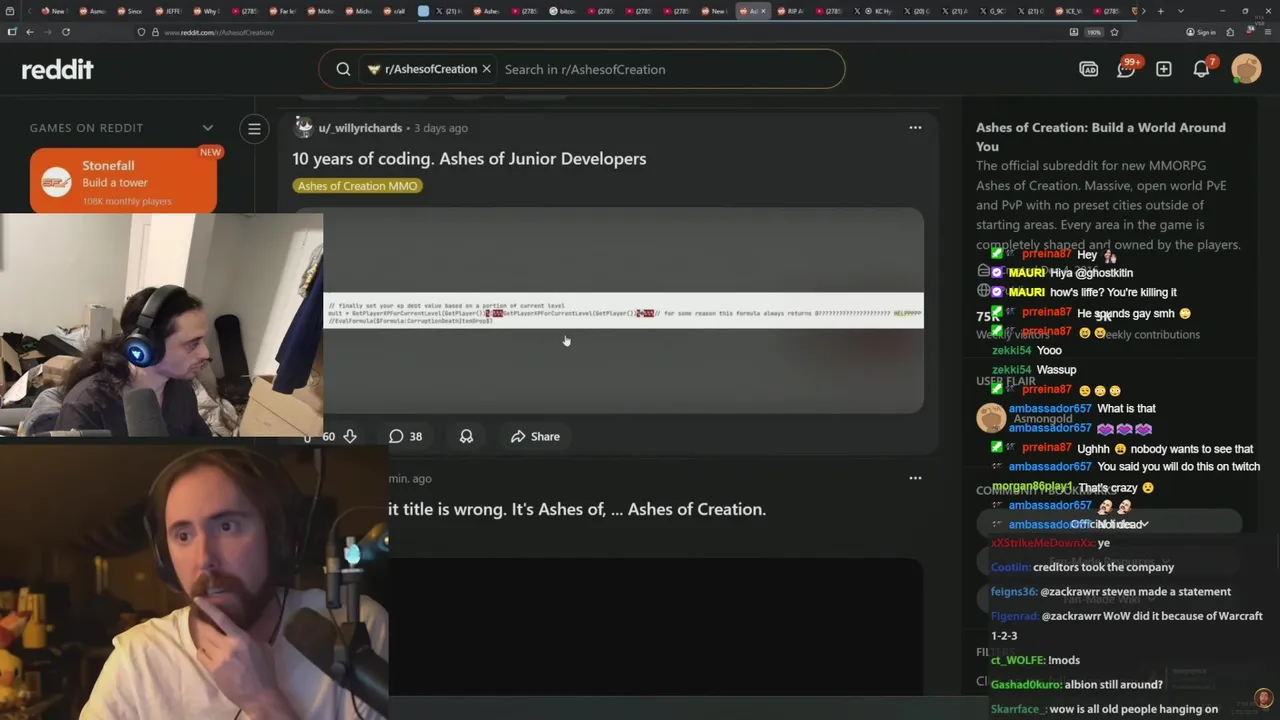Open the Stonefall game card
Image resolution: width=1280 pixels, height=720 pixels.
point(123,181)
